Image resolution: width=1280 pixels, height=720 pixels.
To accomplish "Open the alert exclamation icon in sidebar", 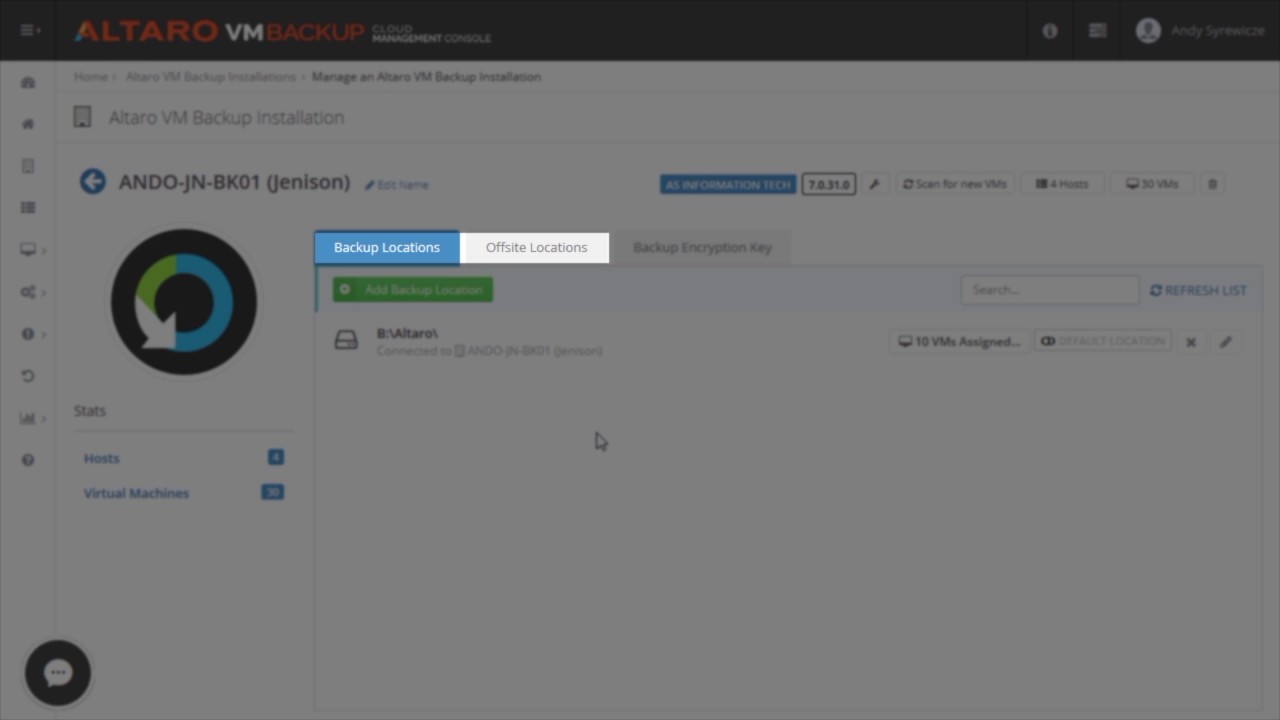I will (28, 334).
